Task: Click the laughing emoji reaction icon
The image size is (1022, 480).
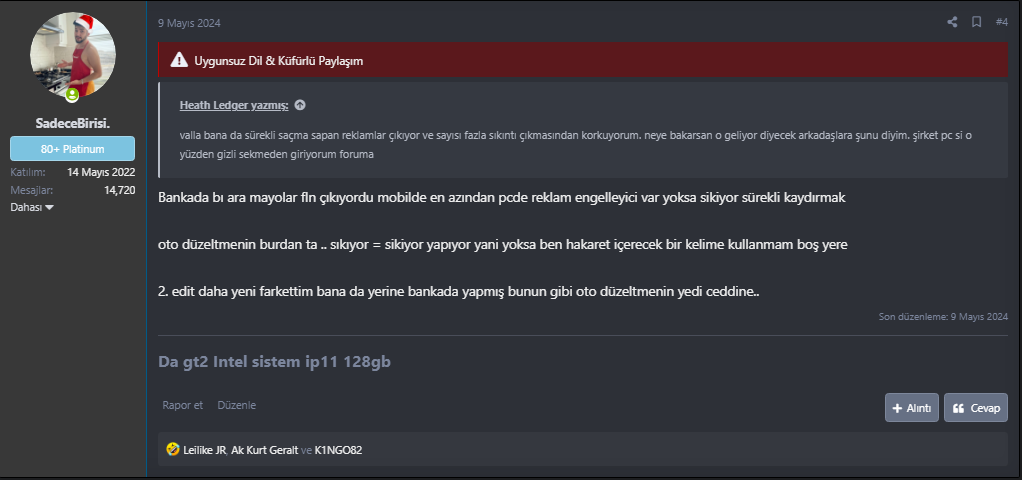Action: [173, 450]
